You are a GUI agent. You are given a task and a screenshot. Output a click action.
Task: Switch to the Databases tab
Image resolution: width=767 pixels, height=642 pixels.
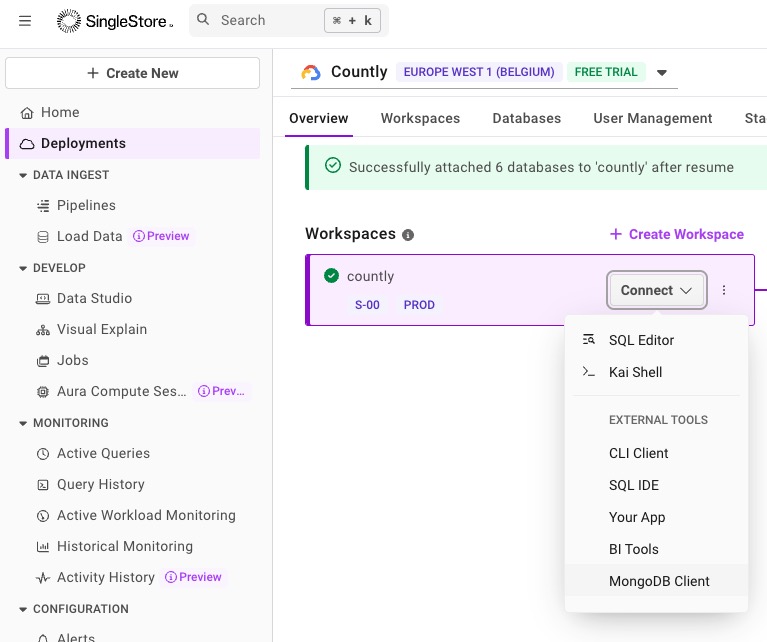tap(526, 118)
